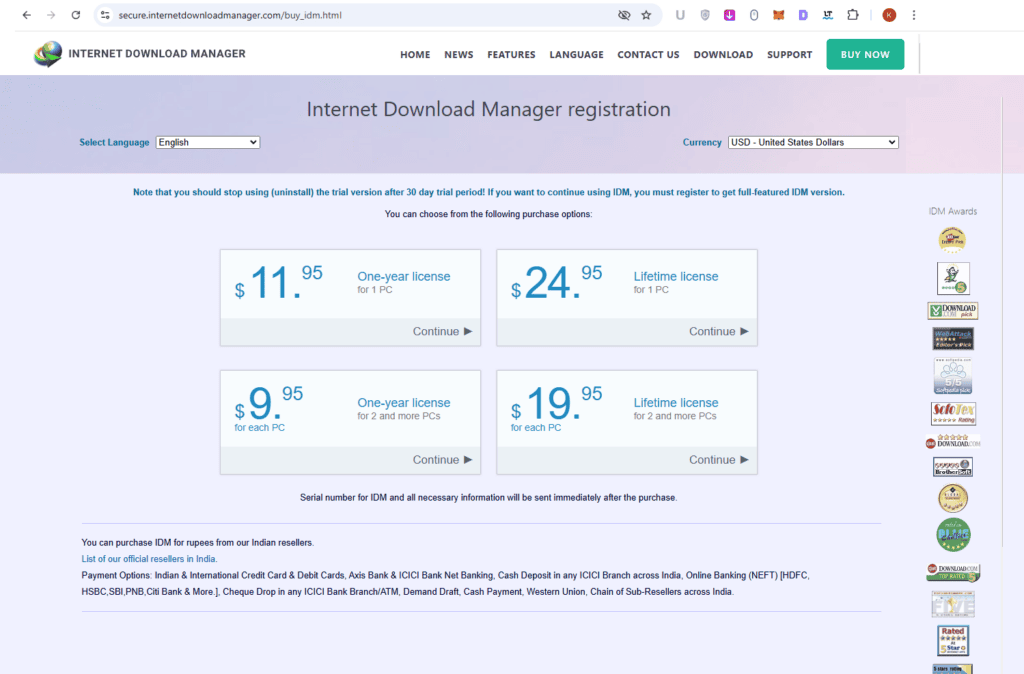The height and width of the screenshot is (674, 1024).
Task: Continue with $19.95 lifetime multi-PC license
Action: click(718, 460)
